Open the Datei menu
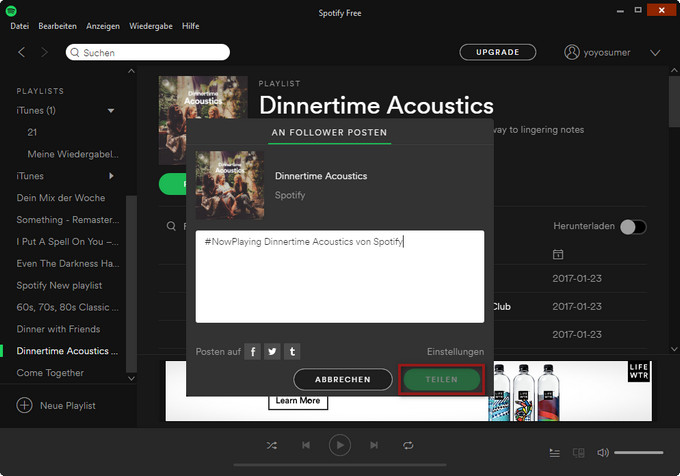 [x=20, y=26]
